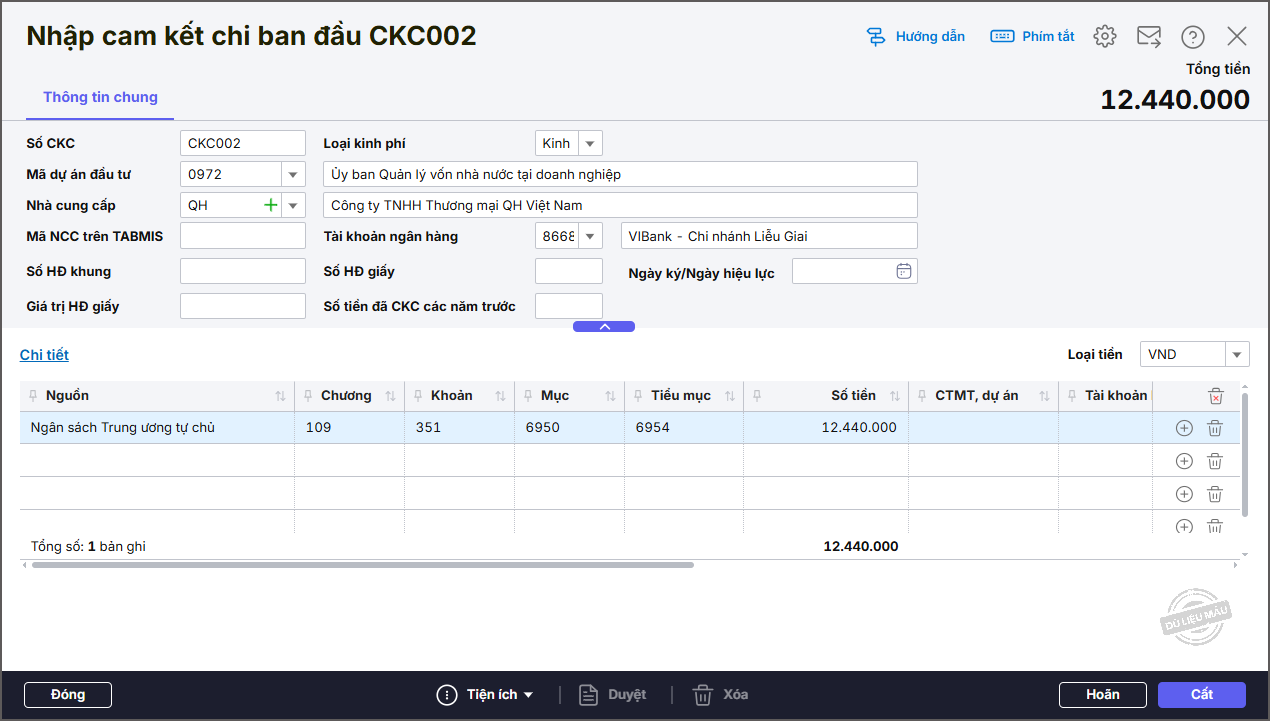Add row after the first detail line
Screen dimensions: 1270x721
click(1184, 428)
